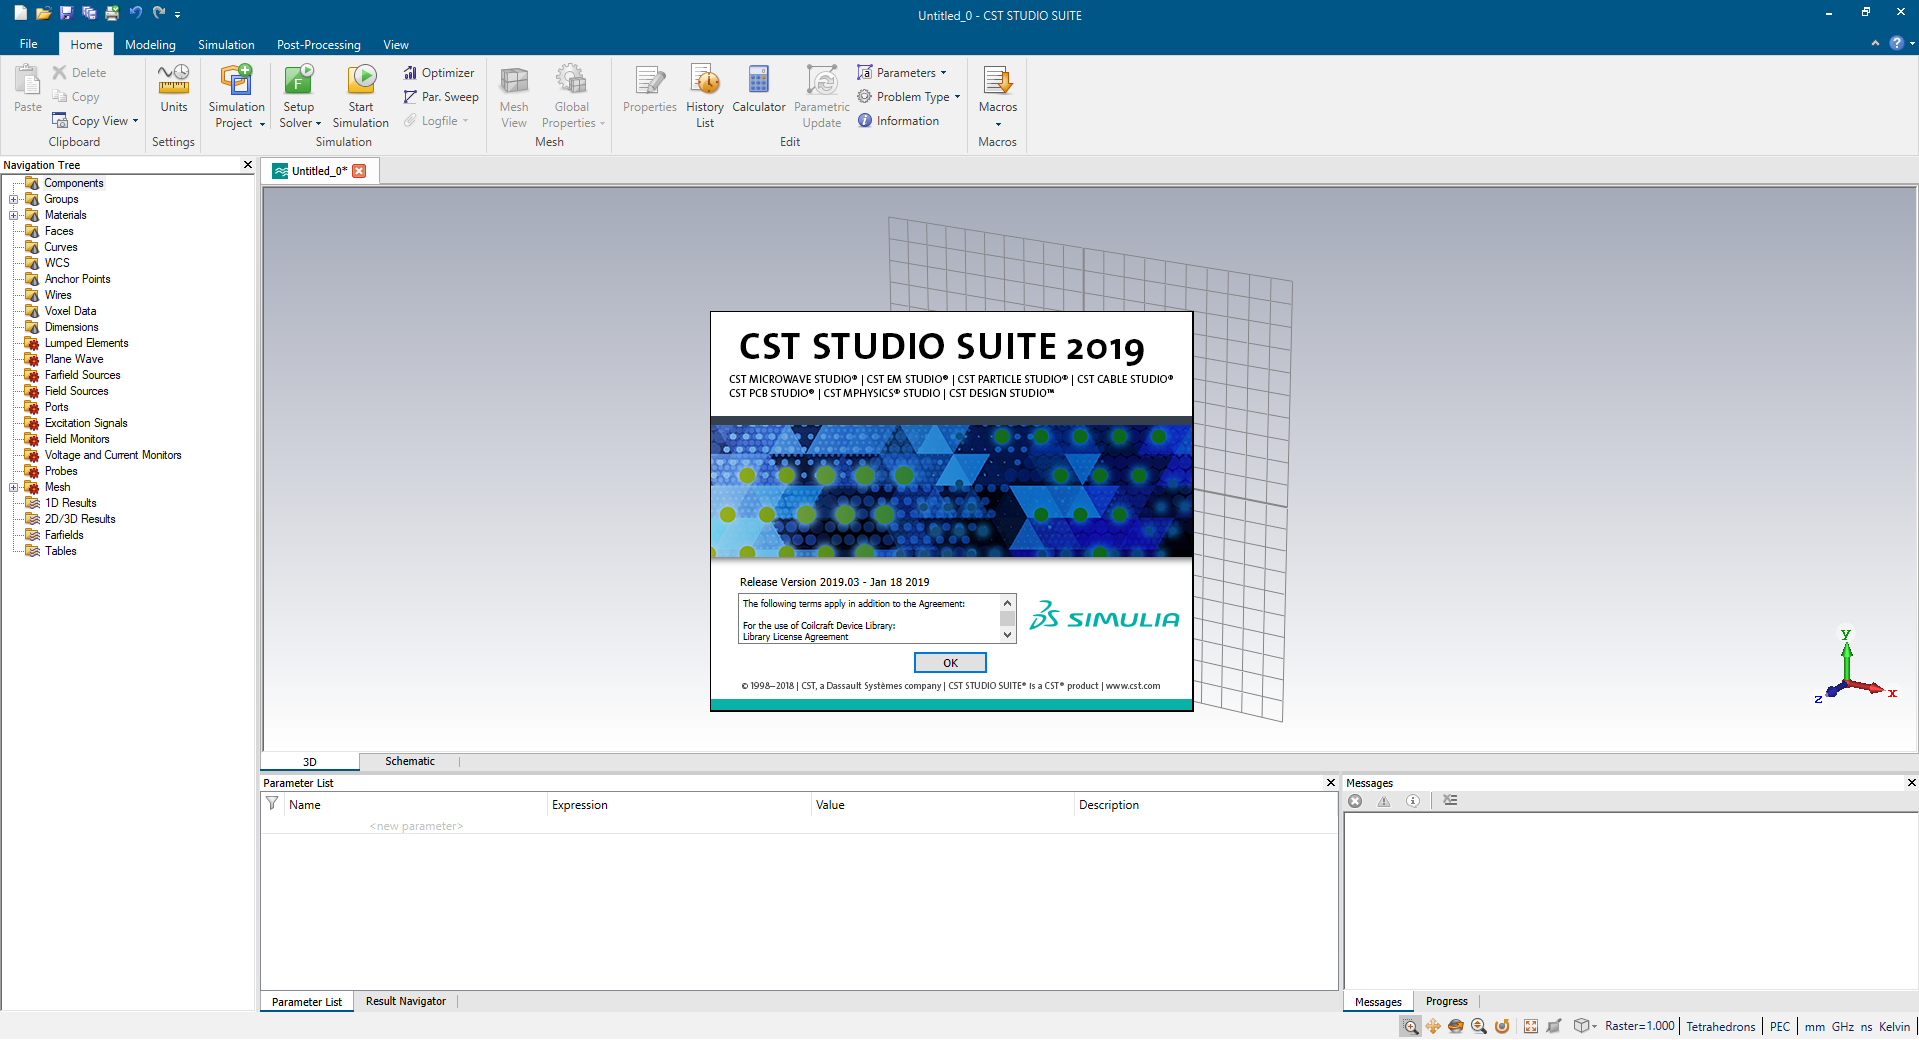Expand the Setup Solver dropdown arrow
Image resolution: width=1919 pixels, height=1040 pixels.
pyautogui.click(x=318, y=124)
